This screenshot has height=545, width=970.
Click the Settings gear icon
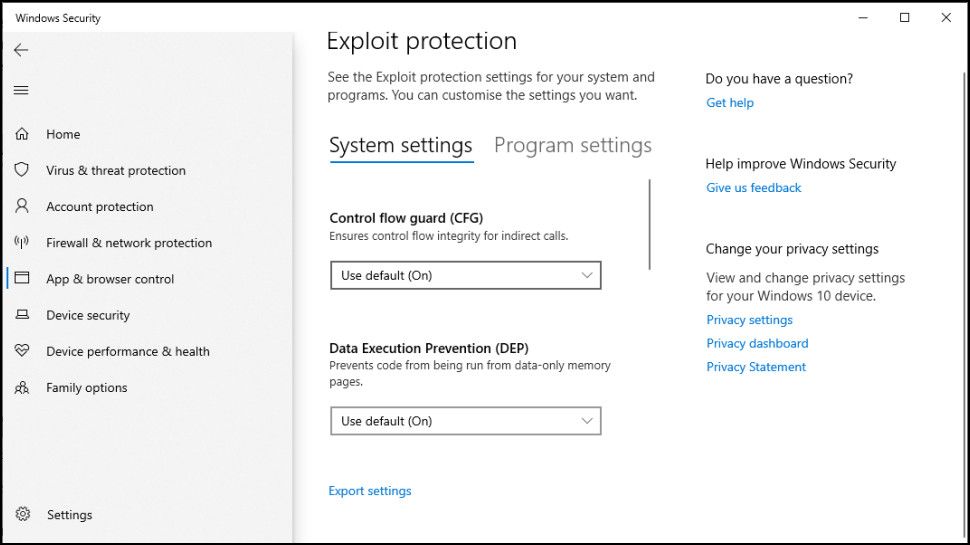[23, 514]
